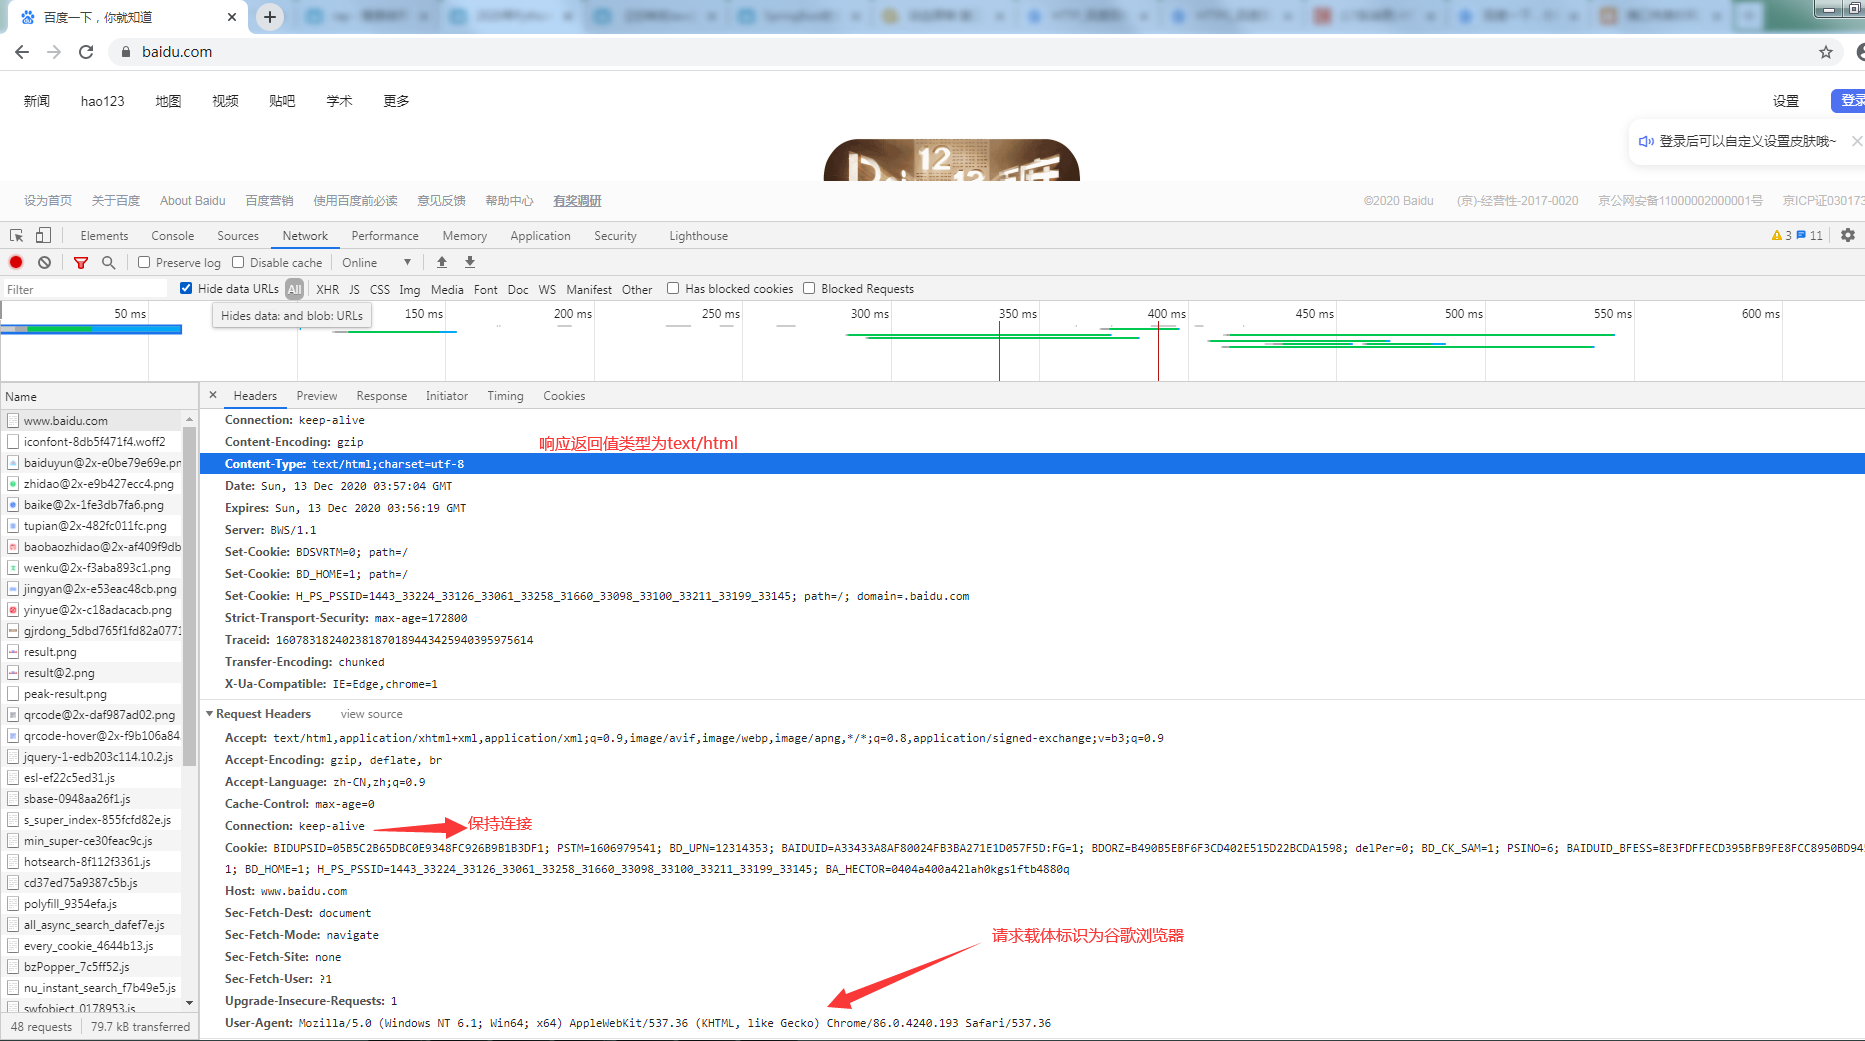Viewport: 1865px width, 1041px height.
Task: Bookmark this page with the star
Action: pyautogui.click(x=1826, y=52)
